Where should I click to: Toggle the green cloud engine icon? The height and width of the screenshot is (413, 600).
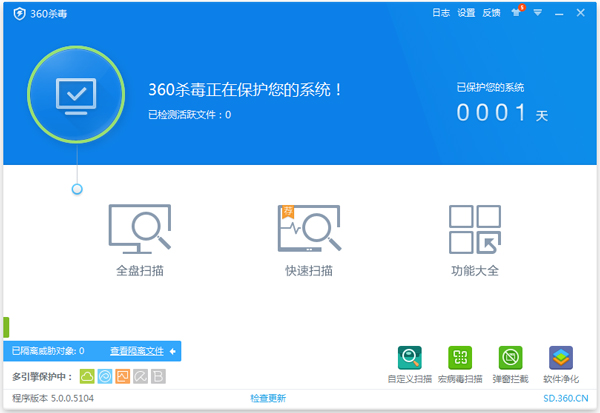coord(87,377)
